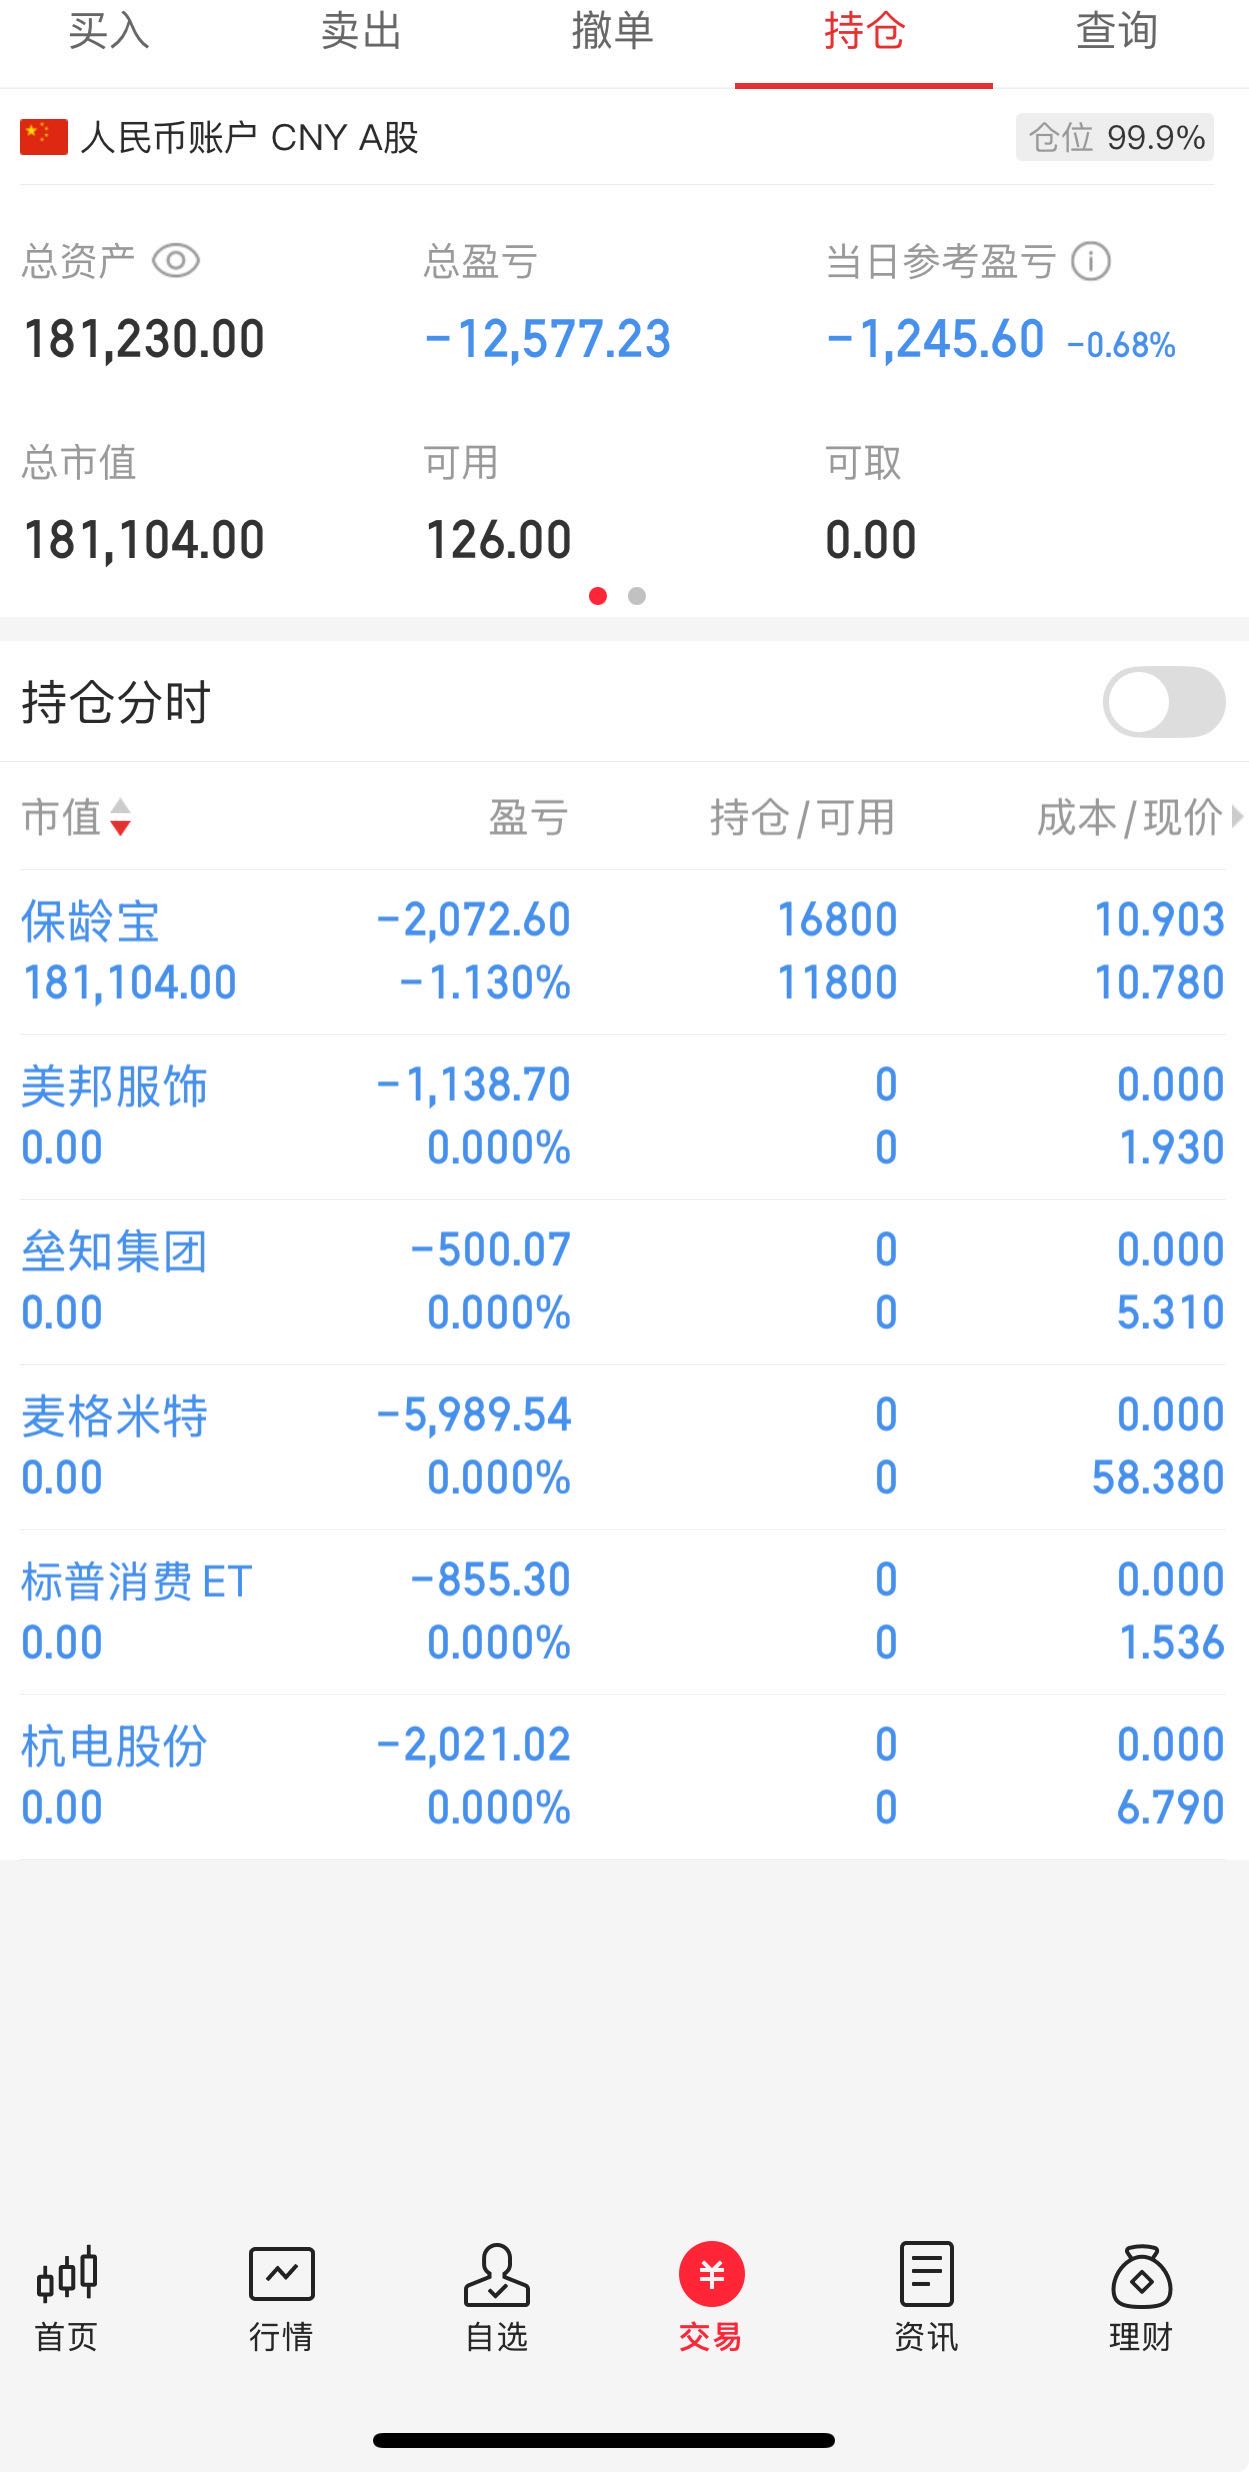The image size is (1249, 2472).
Task: Switch to the 撤单 tab
Action: click(x=612, y=32)
